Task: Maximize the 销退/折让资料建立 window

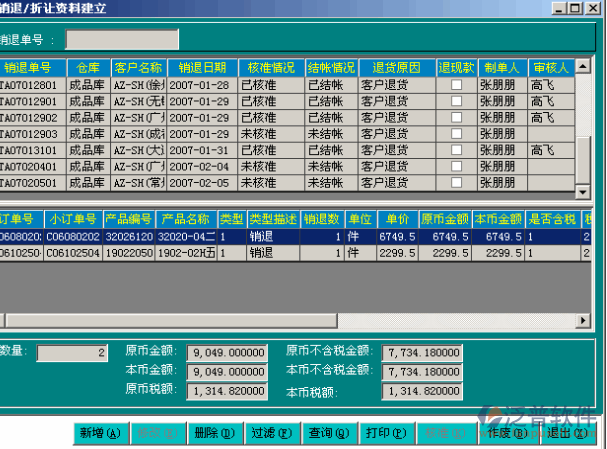Action: [x=578, y=8]
